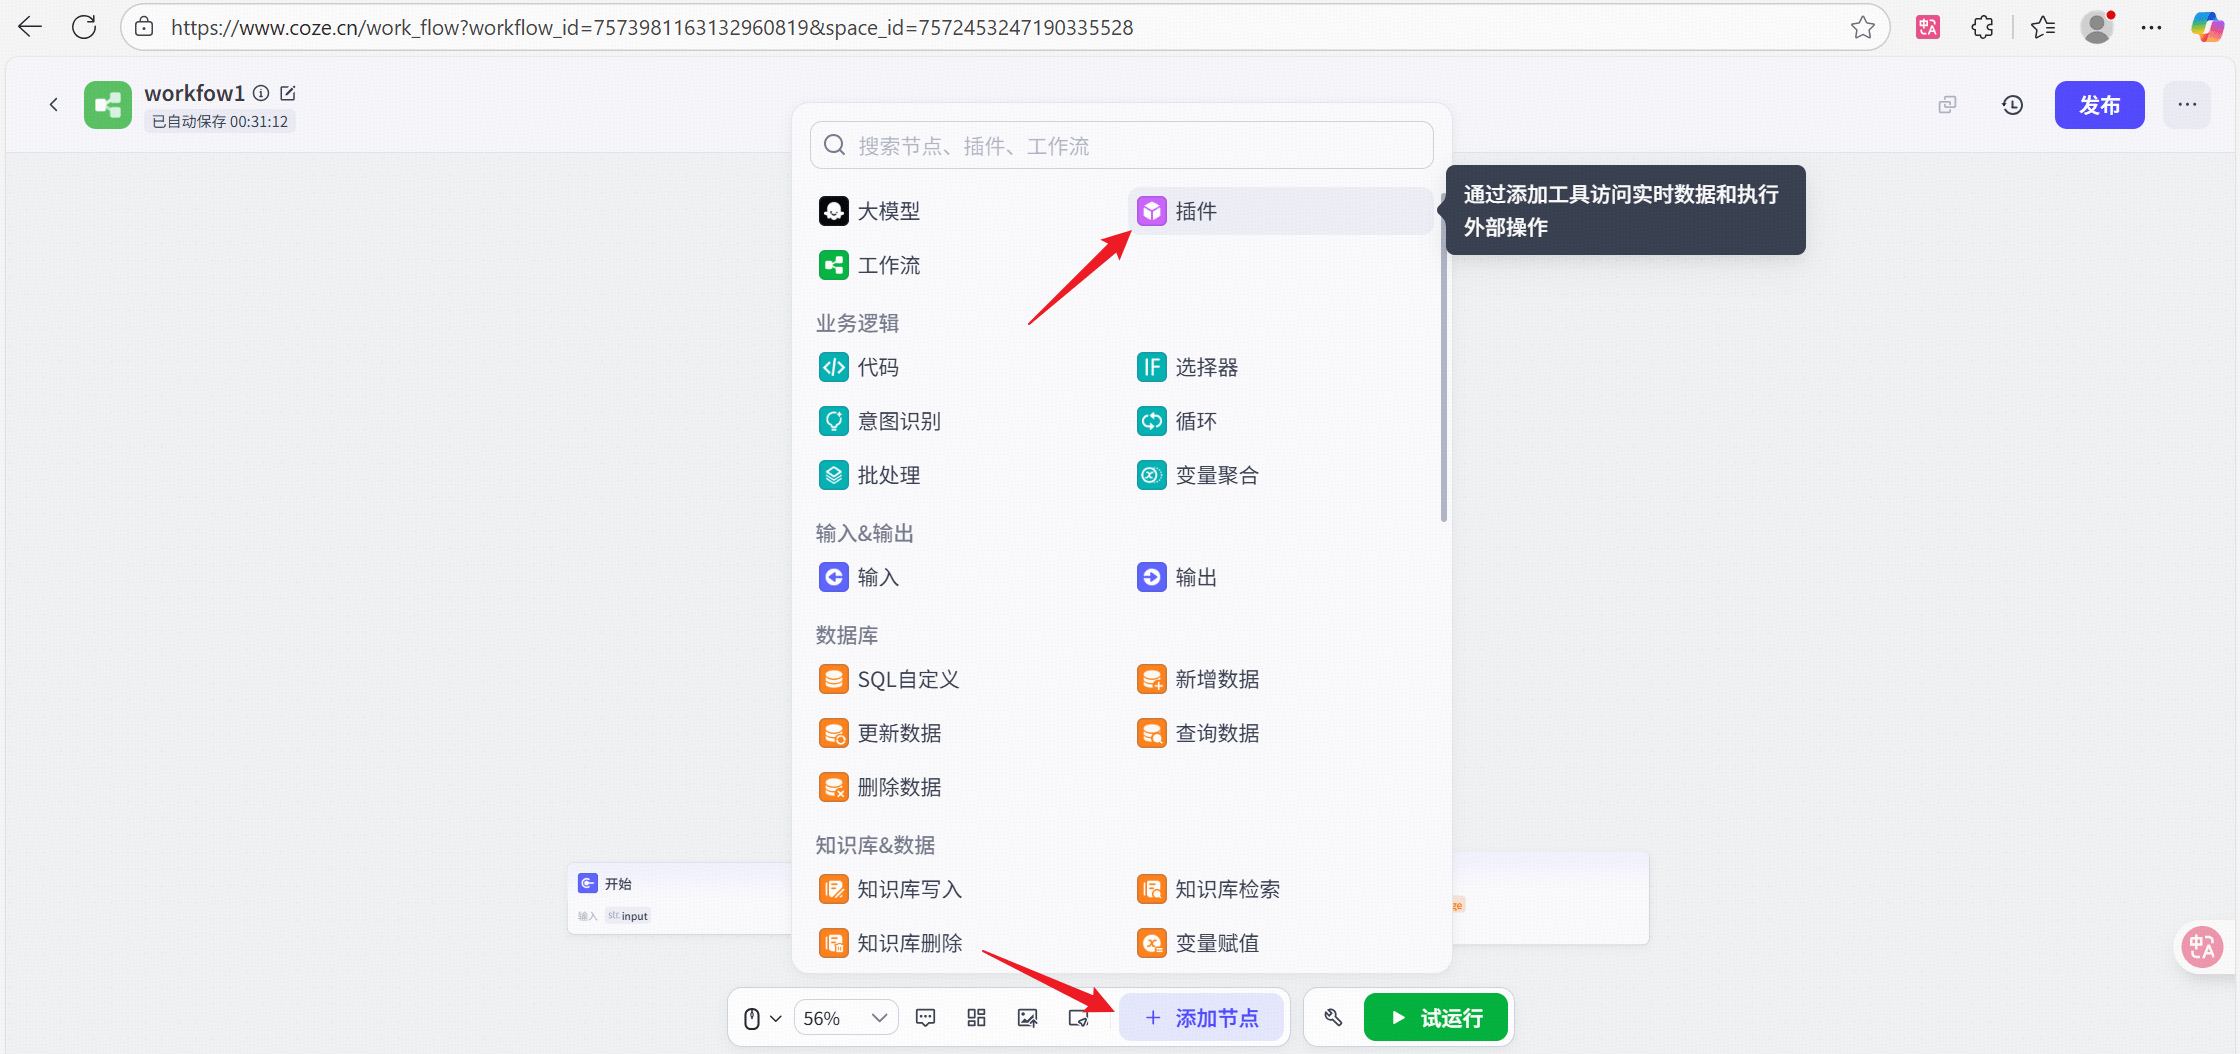2240x1054 pixels.
Task: Open the comment tool in the bottom toolbar
Action: pos(925,1017)
